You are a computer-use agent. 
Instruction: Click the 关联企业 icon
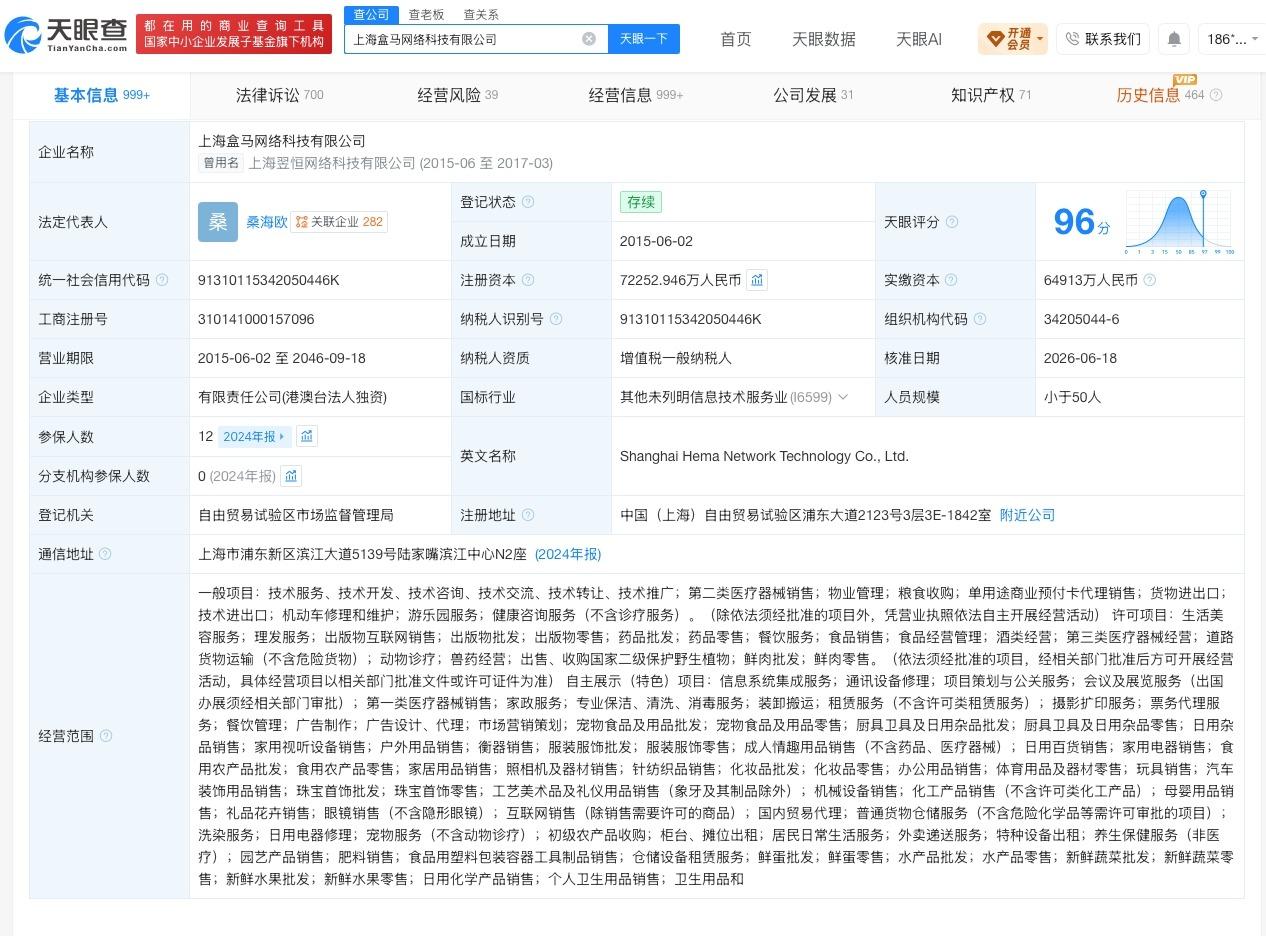click(302, 222)
